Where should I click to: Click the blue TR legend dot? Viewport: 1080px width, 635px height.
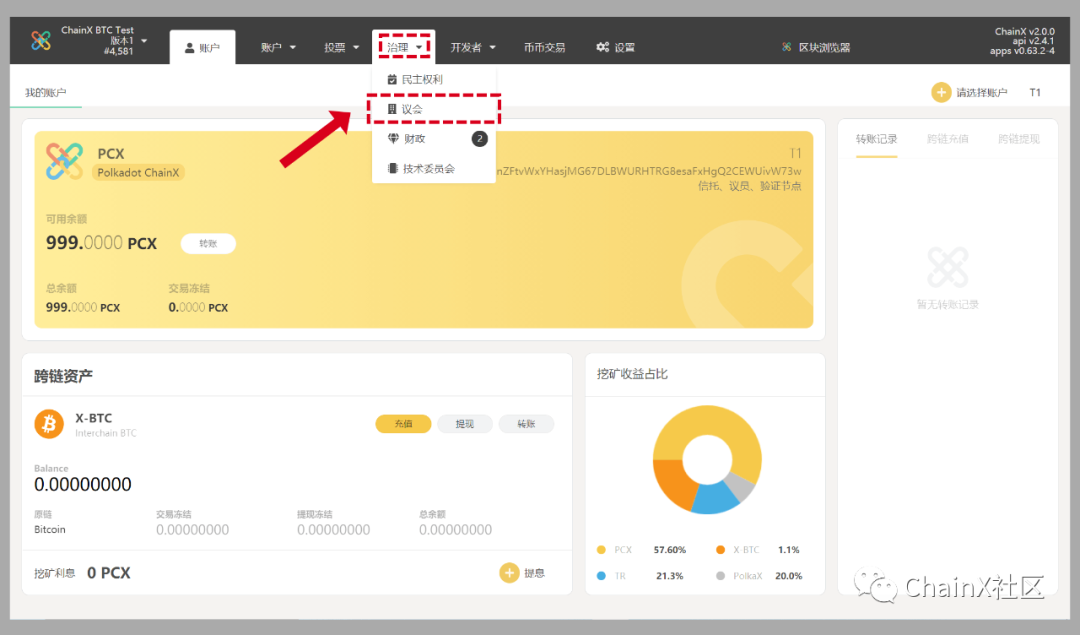[601, 576]
